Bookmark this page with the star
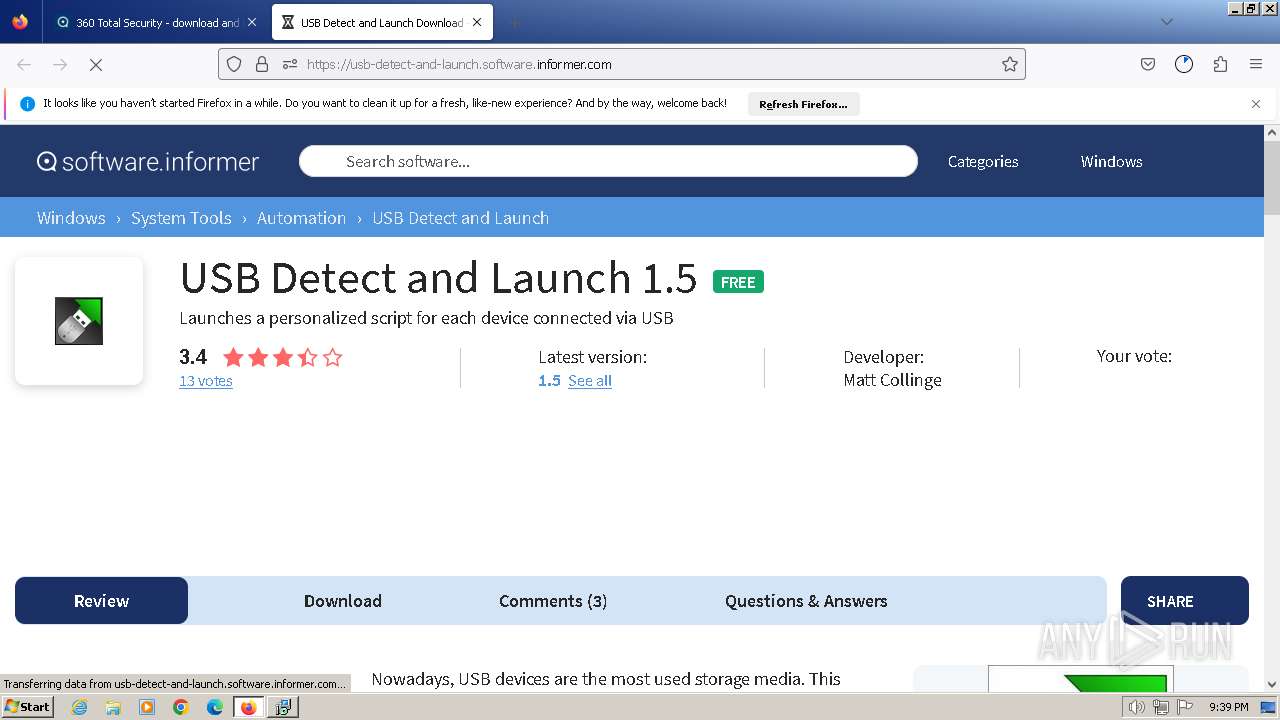The width and height of the screenshot is (1280, 720). coord(1010,64)
